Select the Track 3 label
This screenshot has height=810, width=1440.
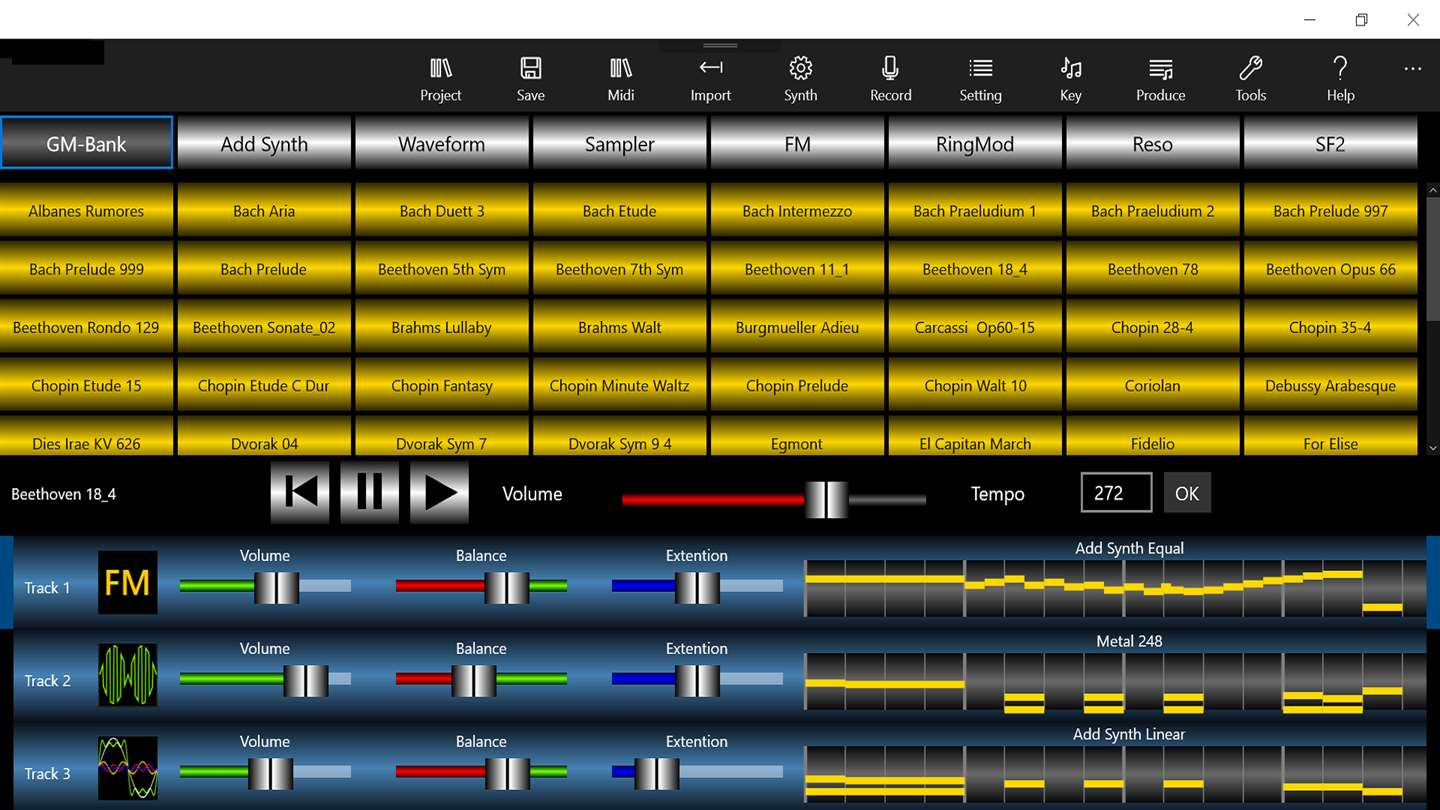pyautogui.click(x=47, y=774)
